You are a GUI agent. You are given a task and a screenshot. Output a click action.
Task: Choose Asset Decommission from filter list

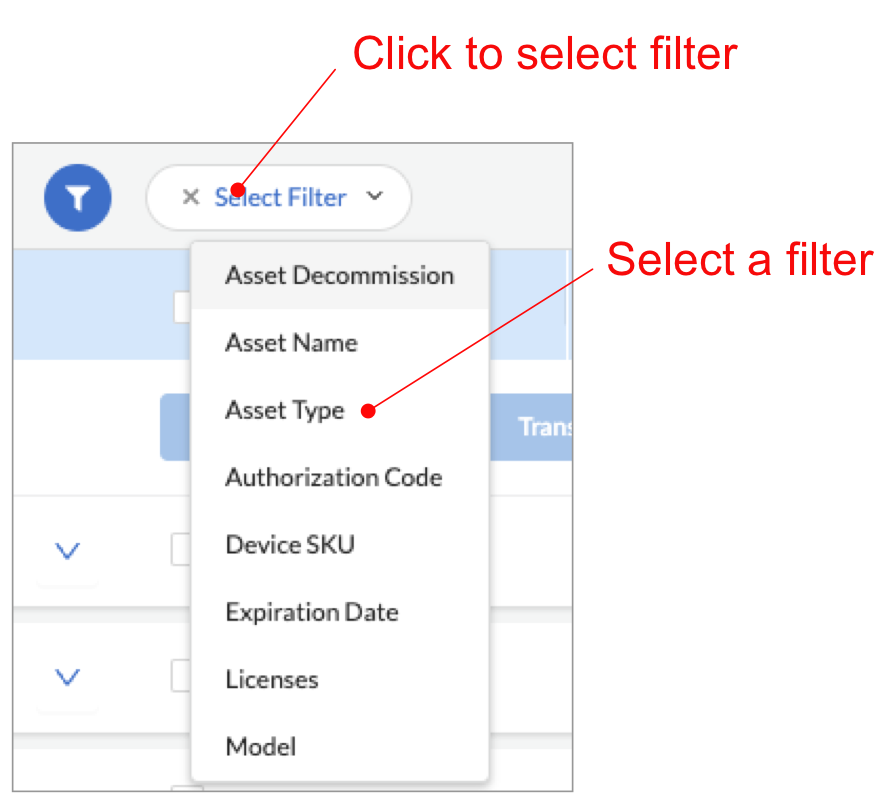coord(339,275)
